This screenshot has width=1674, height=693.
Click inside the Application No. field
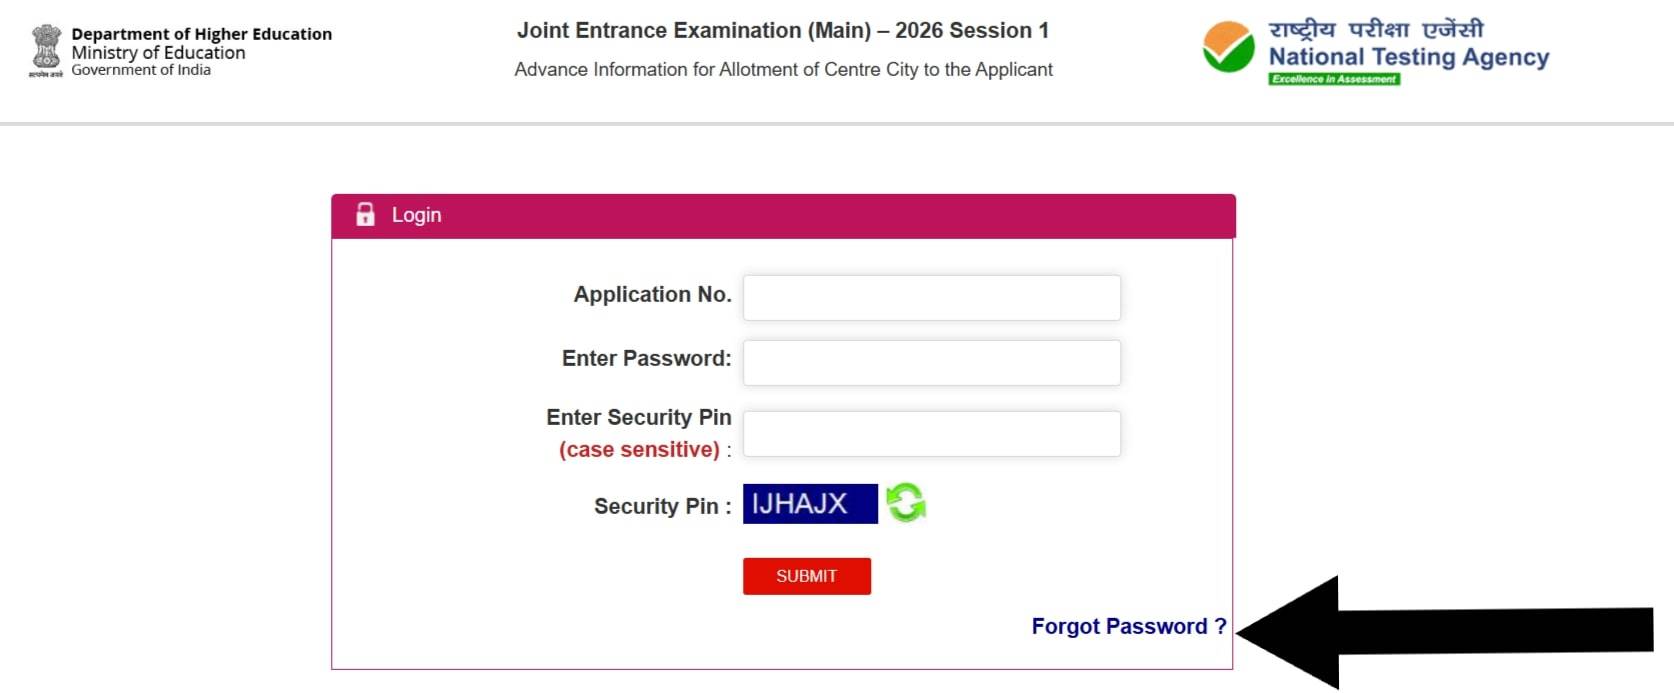tap(930, 297)
